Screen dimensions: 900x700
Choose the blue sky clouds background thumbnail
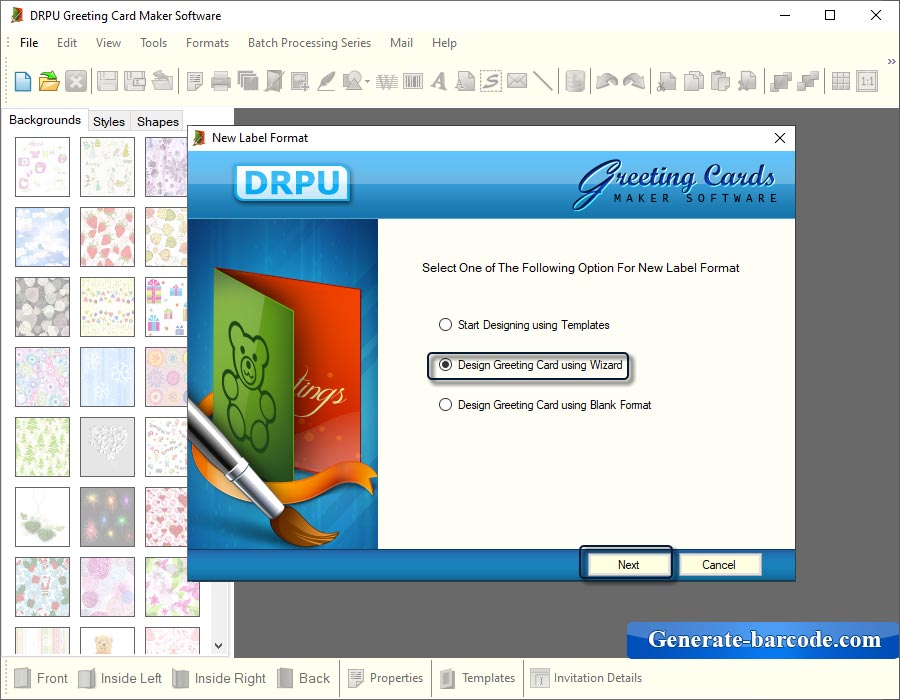coord(42,237)
